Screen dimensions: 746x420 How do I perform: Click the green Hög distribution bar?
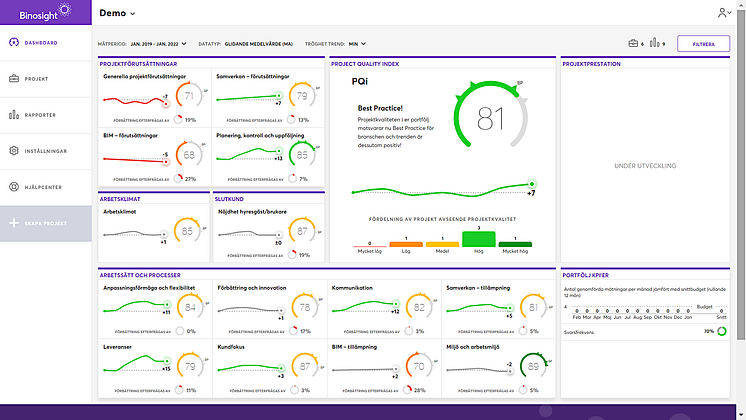479,239
